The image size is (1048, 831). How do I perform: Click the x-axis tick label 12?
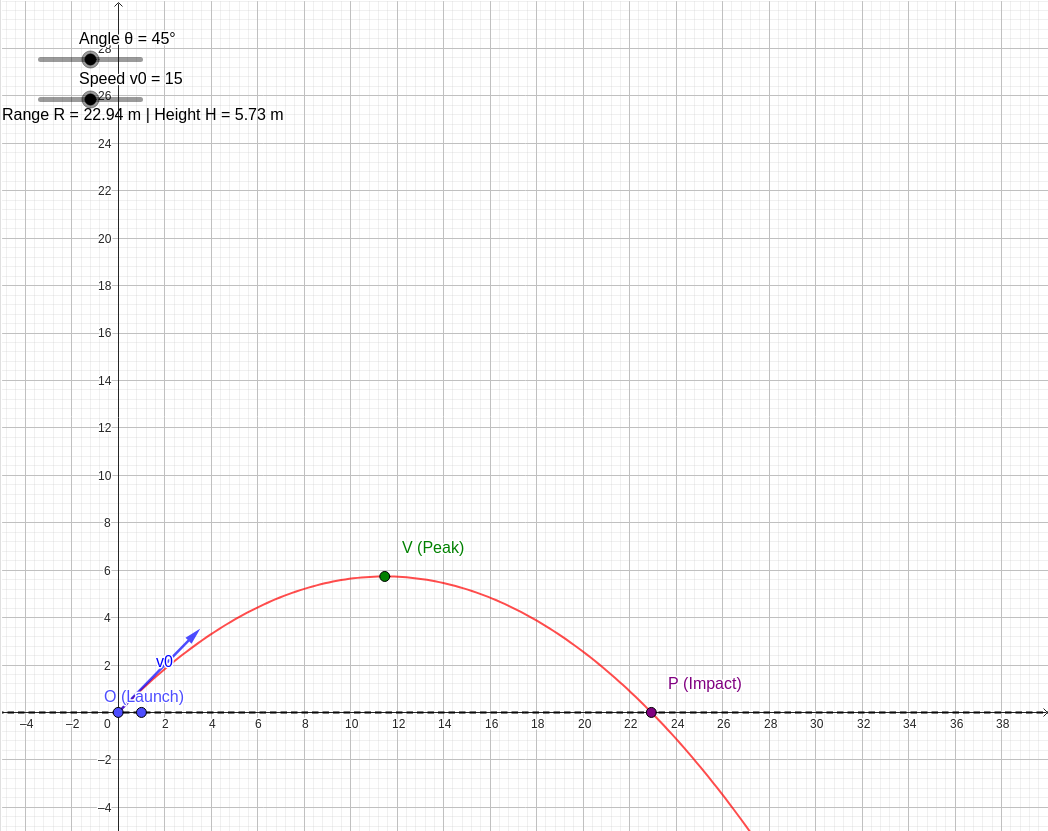[x=398, y=724]
